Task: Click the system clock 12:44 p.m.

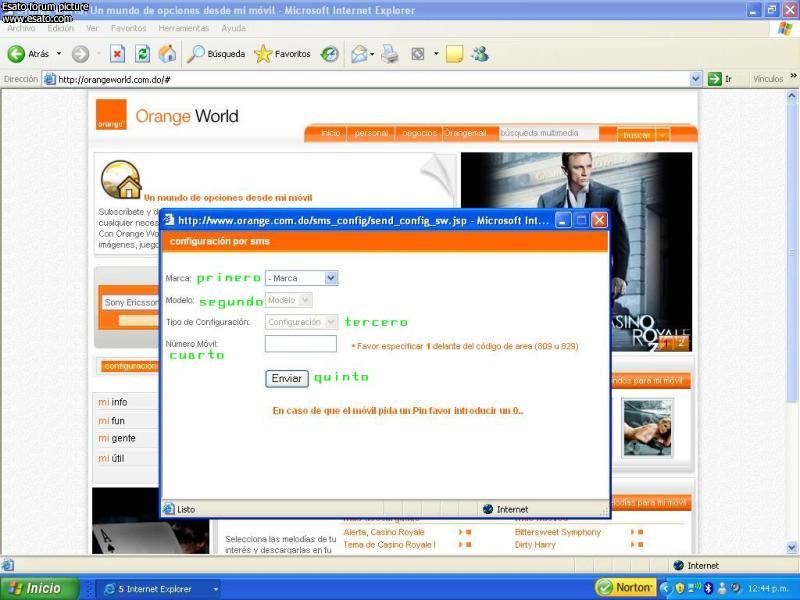Action: coord(768,588)
